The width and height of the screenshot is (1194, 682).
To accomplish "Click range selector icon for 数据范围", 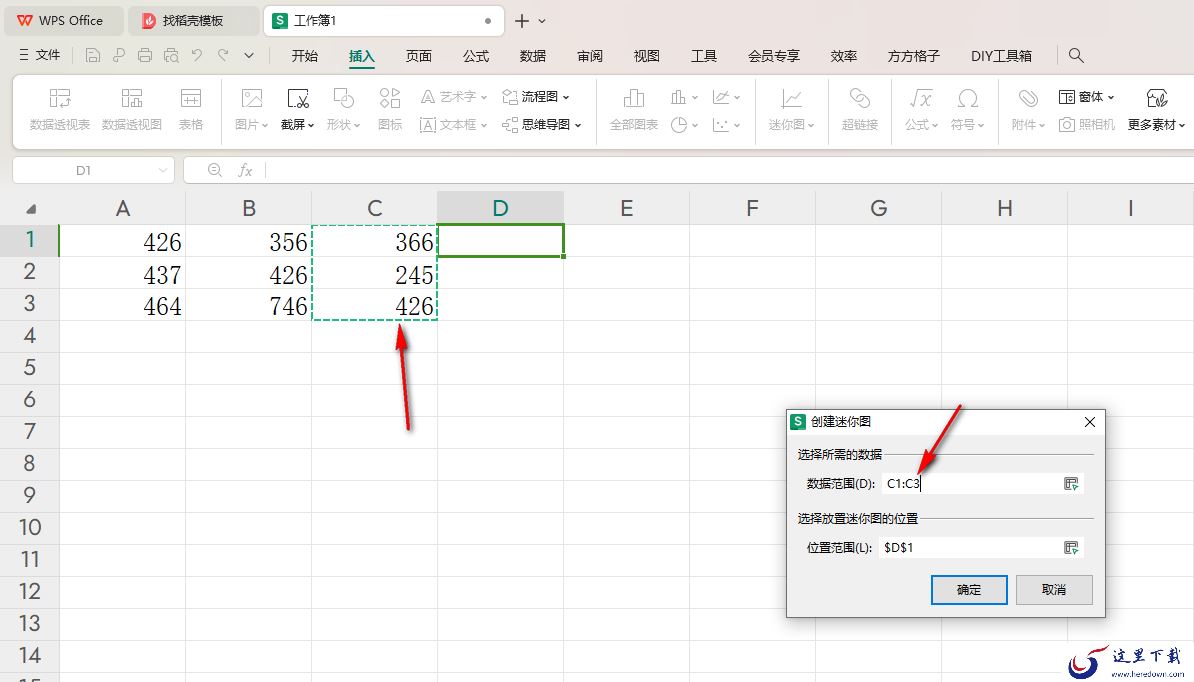I will point(1071,483).
